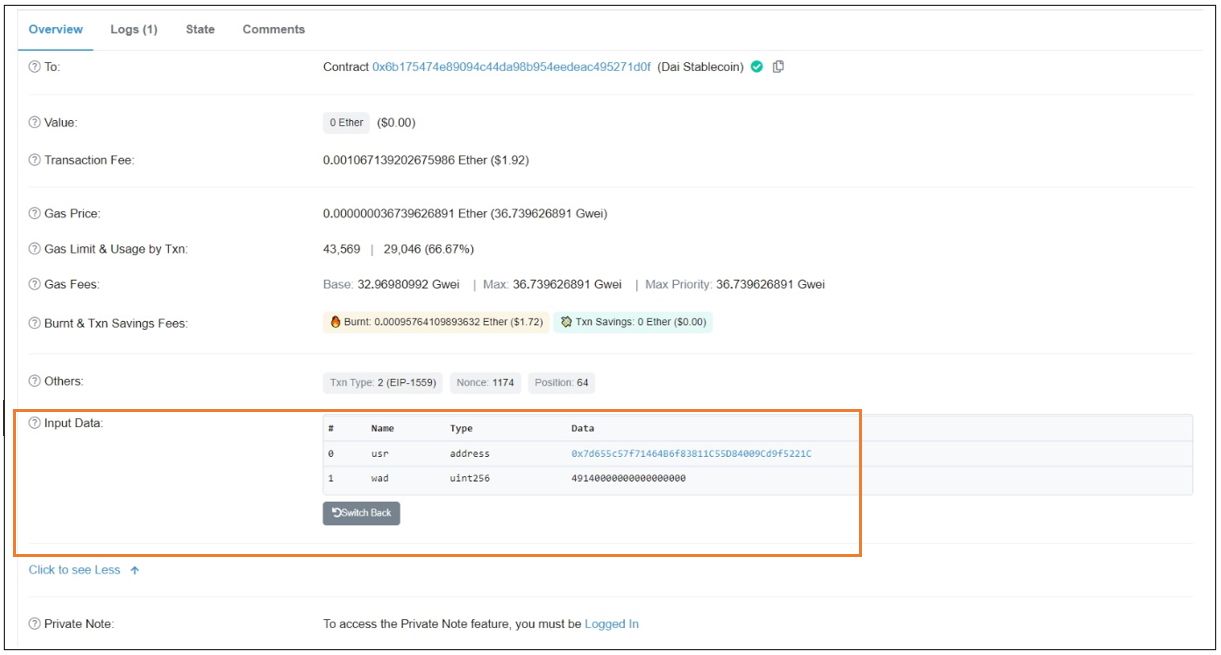The height and width of the screenshot is (655, 1221).
Task: Click the help icon beside Others
Action: click(x=35, y=382)
